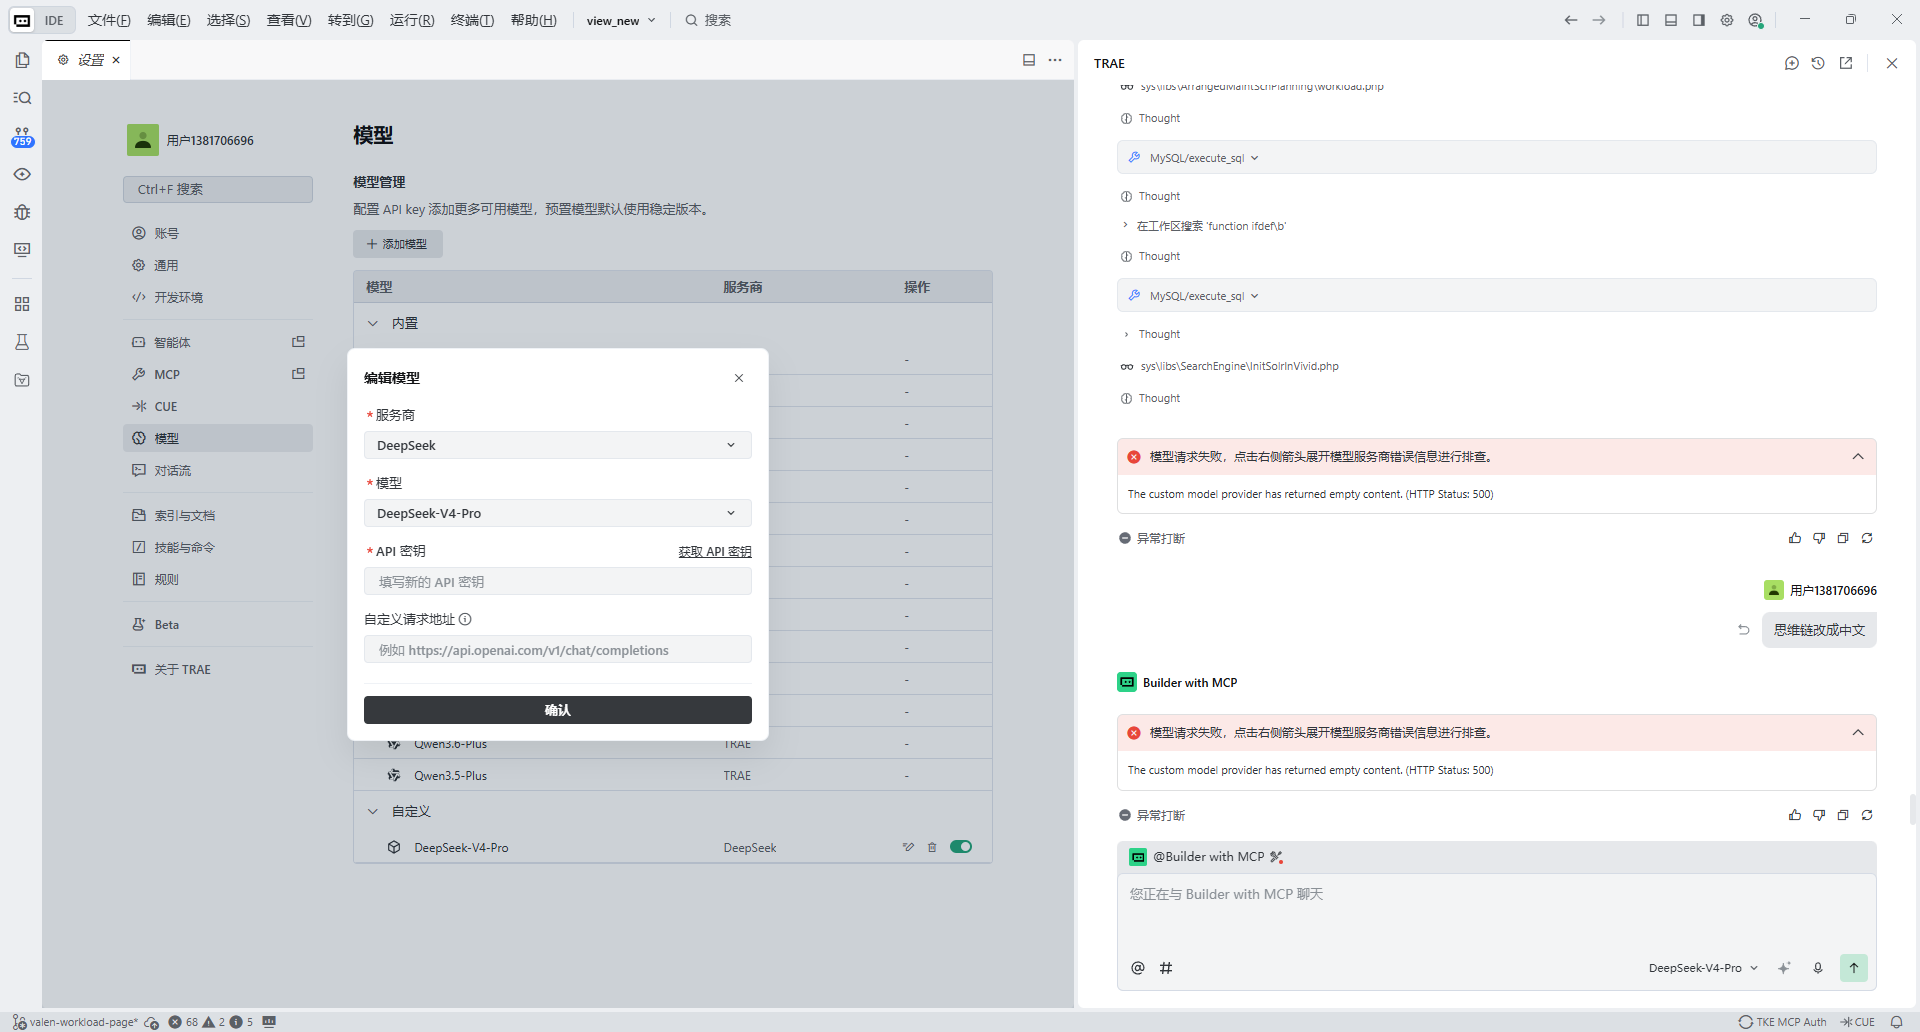Pop the TRAE chat out into a new window
The image size is (1920, 1032).
coord(1846,63)
